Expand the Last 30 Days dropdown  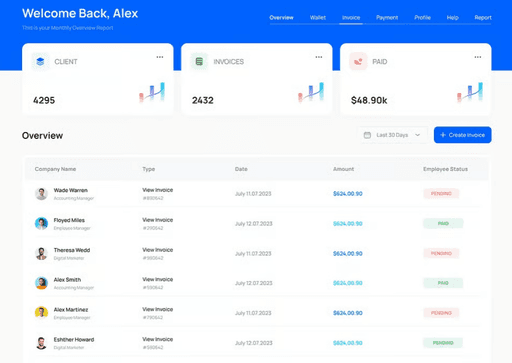(418, 135)
